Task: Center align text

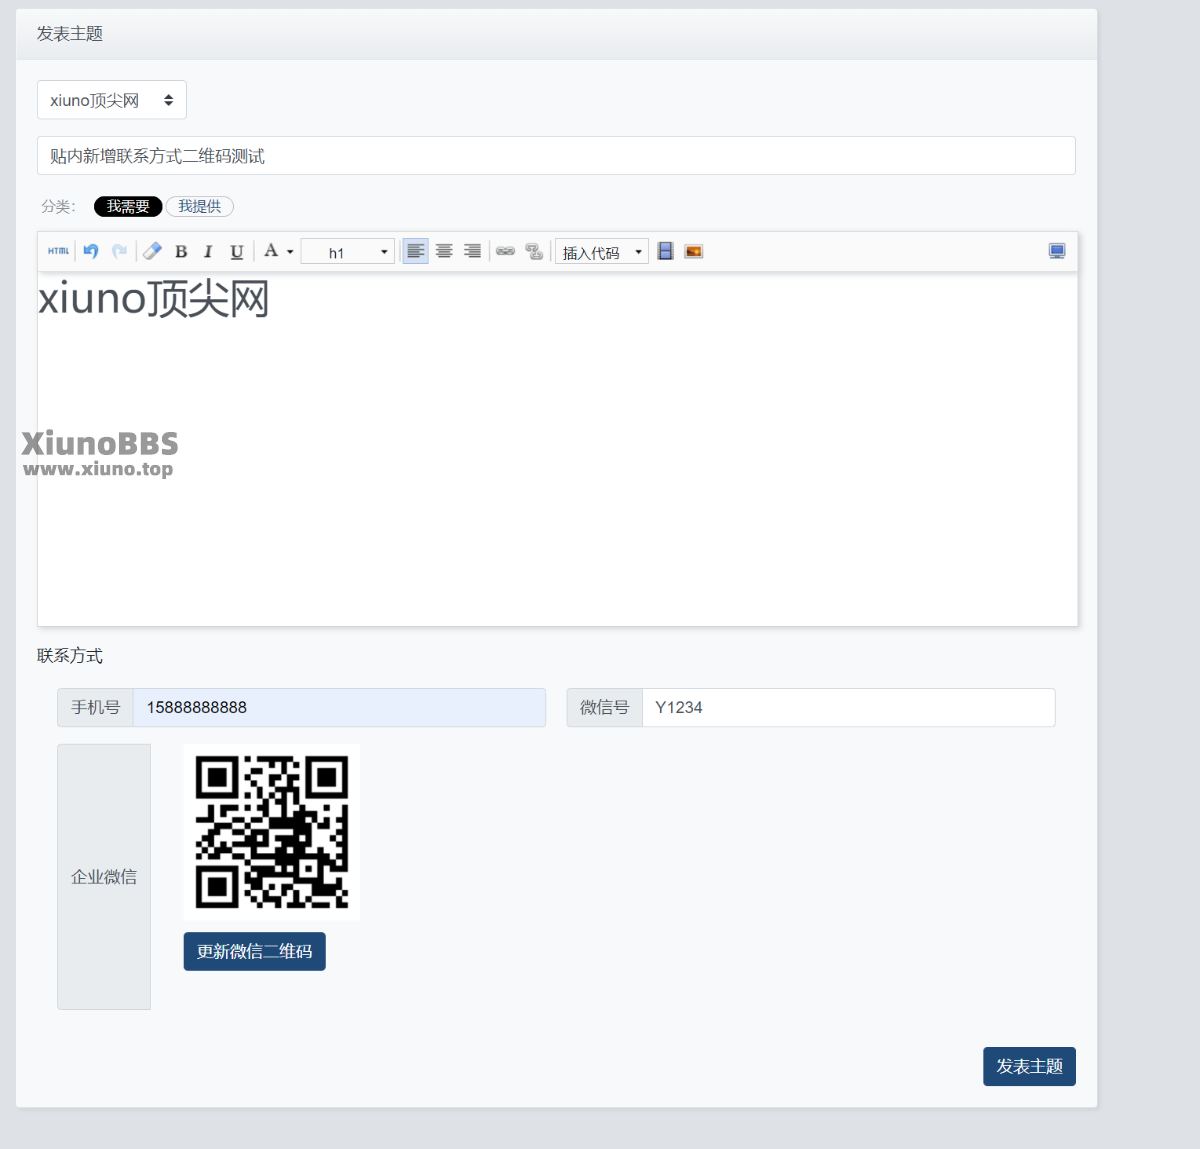Action: point(444,251)
